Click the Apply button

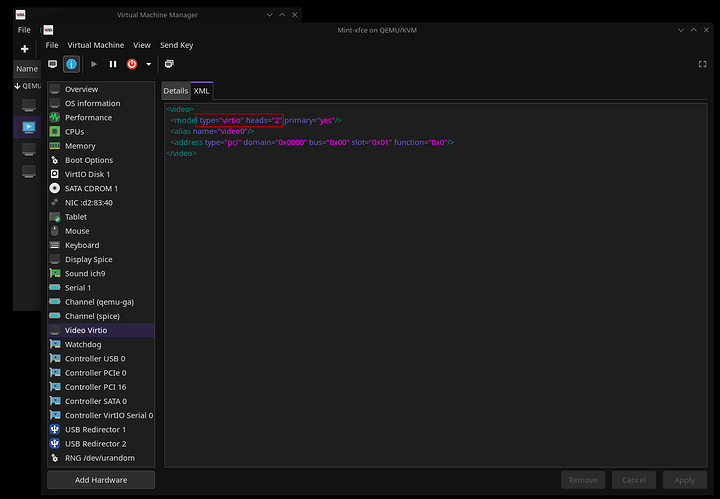pyautogui.click(x=685, y=480)
